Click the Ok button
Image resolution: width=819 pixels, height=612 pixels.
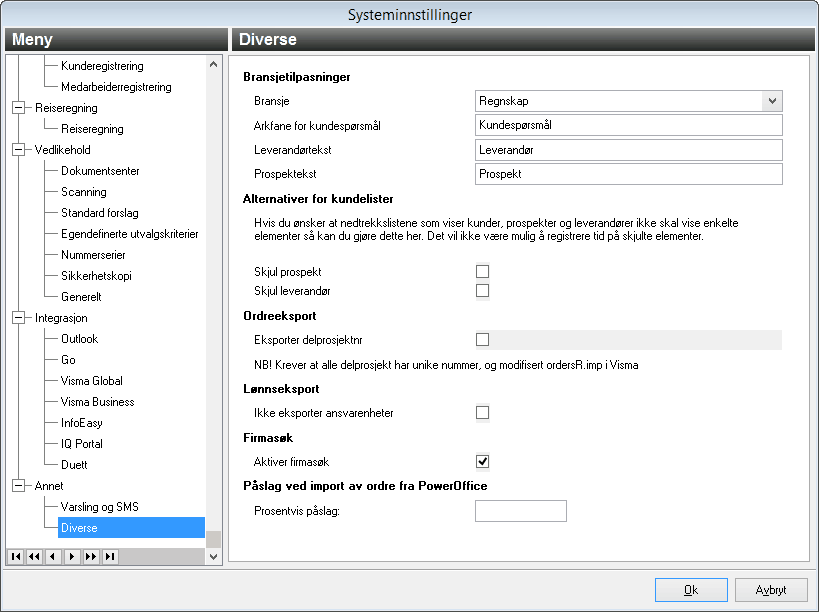(691, 590)
